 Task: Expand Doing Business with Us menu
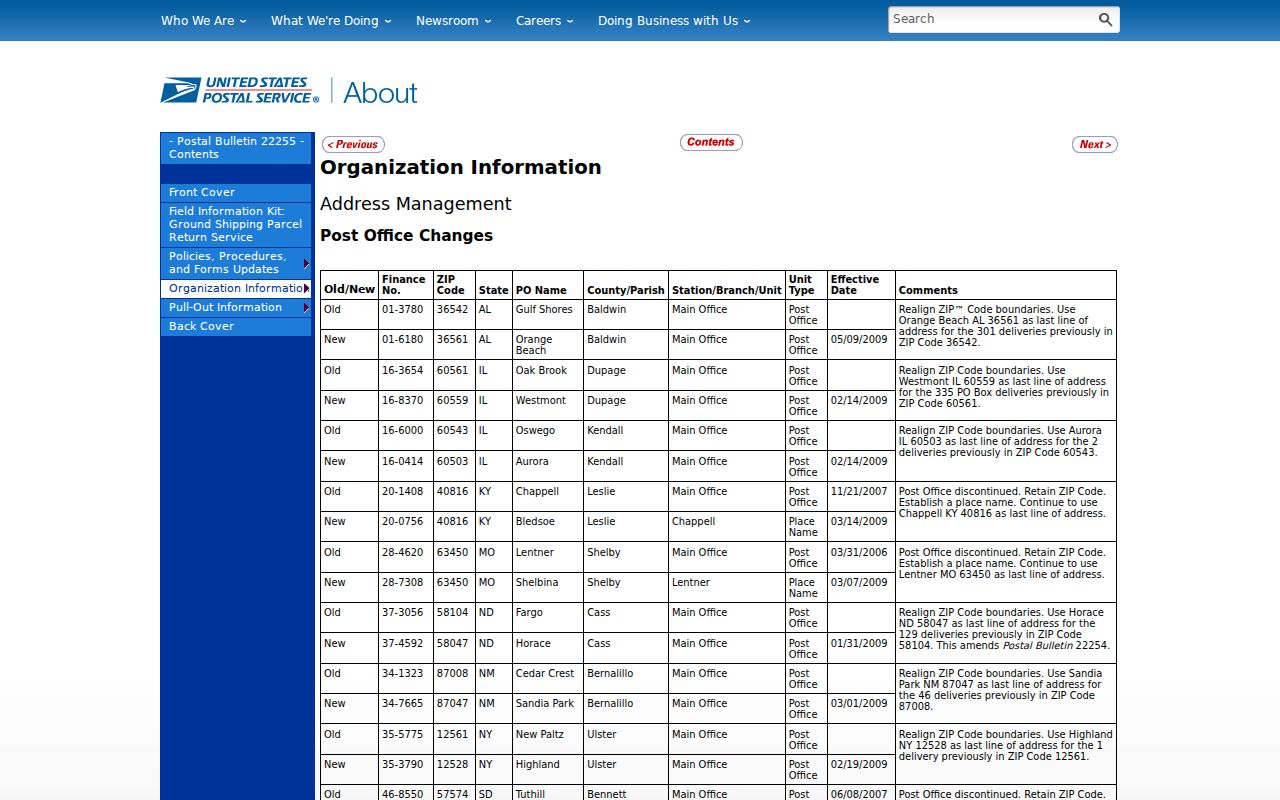(x=674, y=20)
